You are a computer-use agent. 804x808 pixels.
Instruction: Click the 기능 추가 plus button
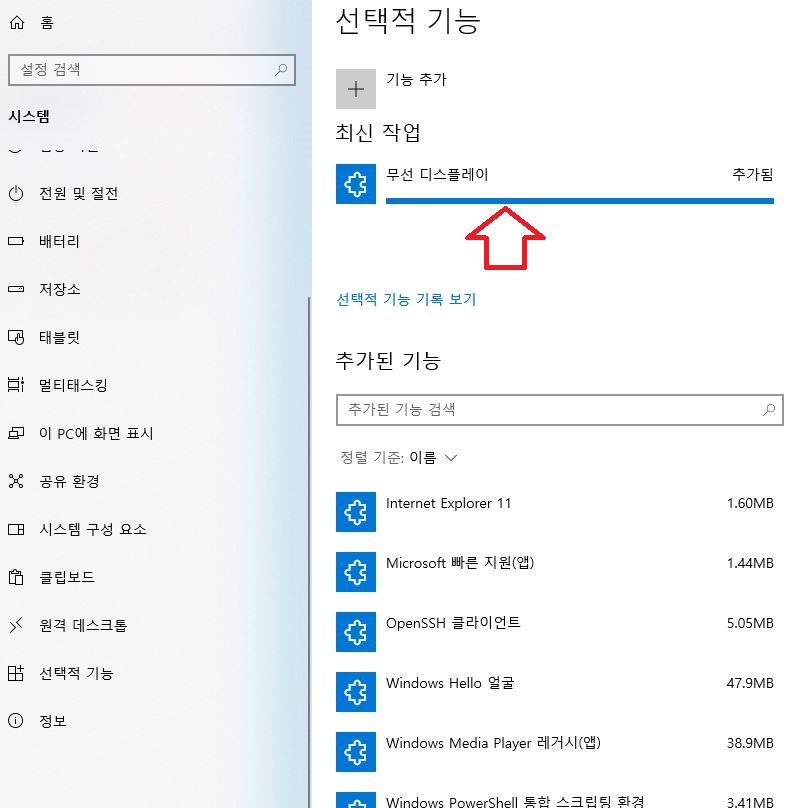pos(356,88)
